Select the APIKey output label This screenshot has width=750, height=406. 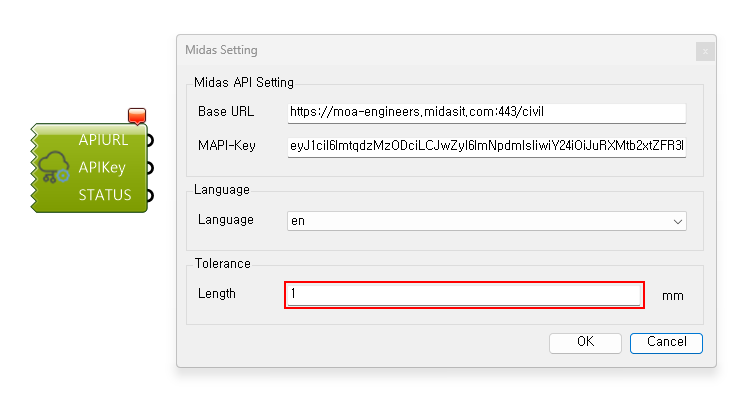tap(102, 168)
